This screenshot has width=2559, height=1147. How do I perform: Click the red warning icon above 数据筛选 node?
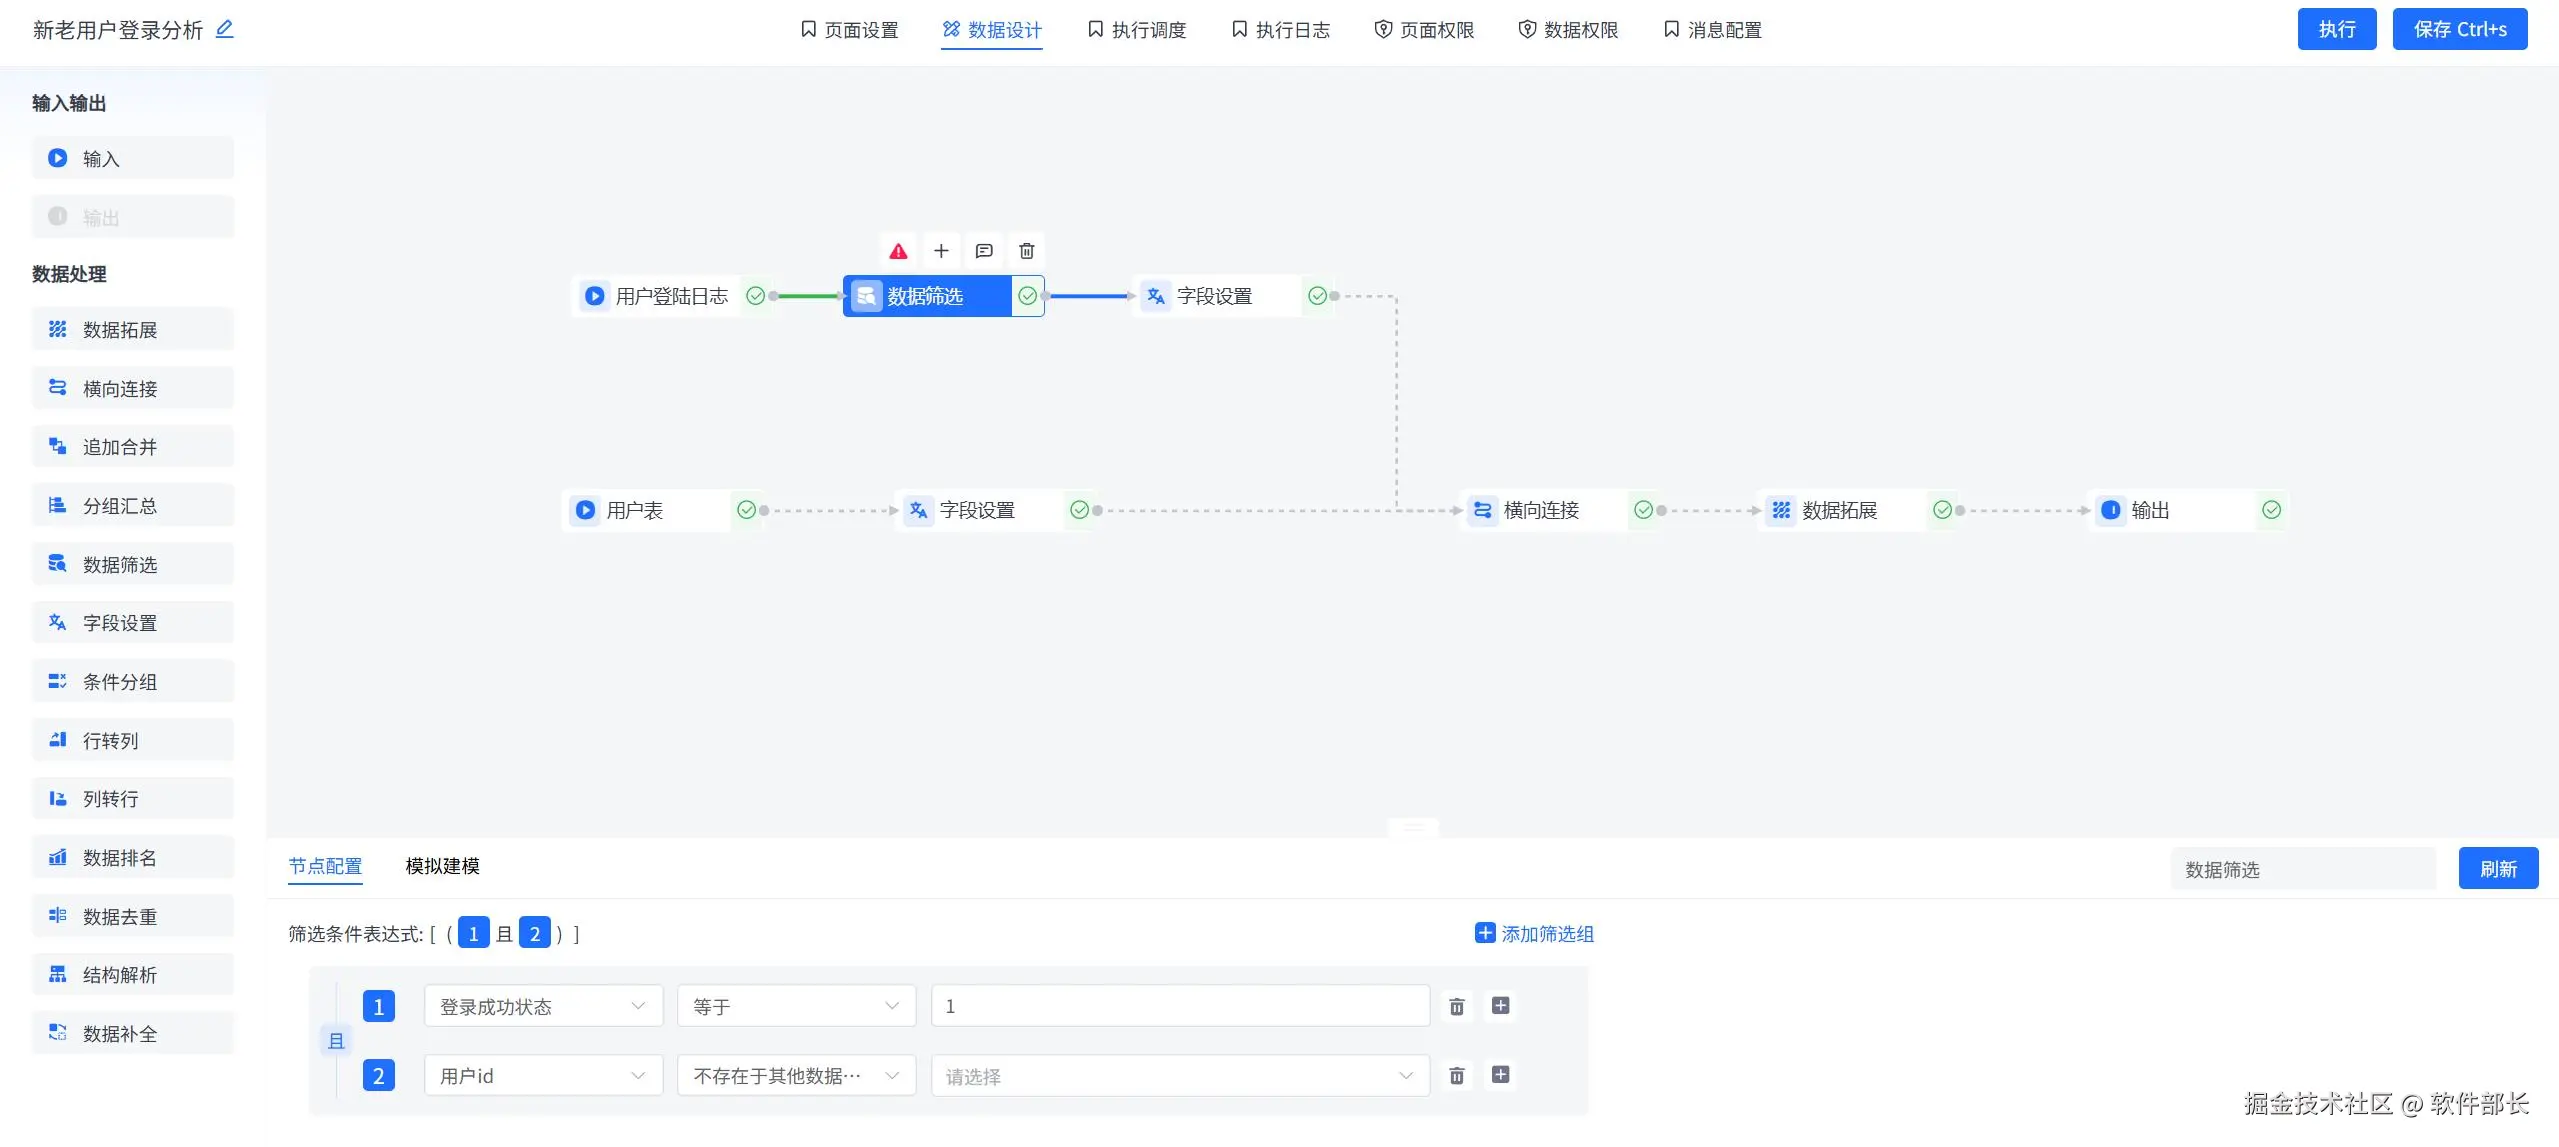[898, 251]
